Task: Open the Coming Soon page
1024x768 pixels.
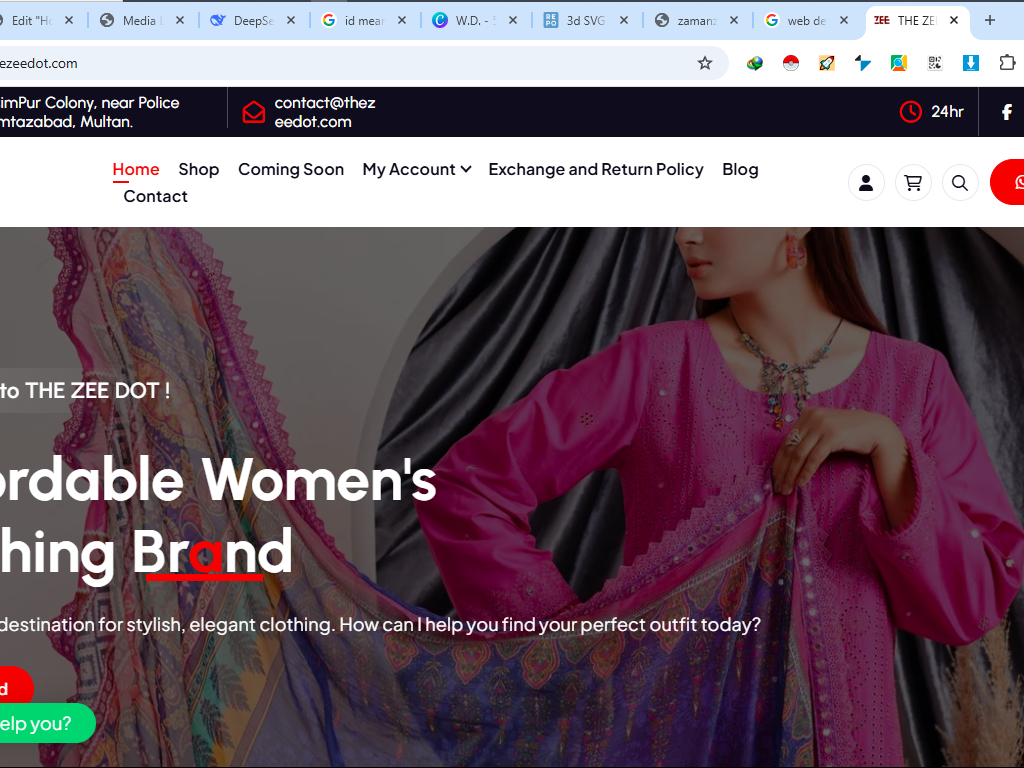Action: click(291, 169)
